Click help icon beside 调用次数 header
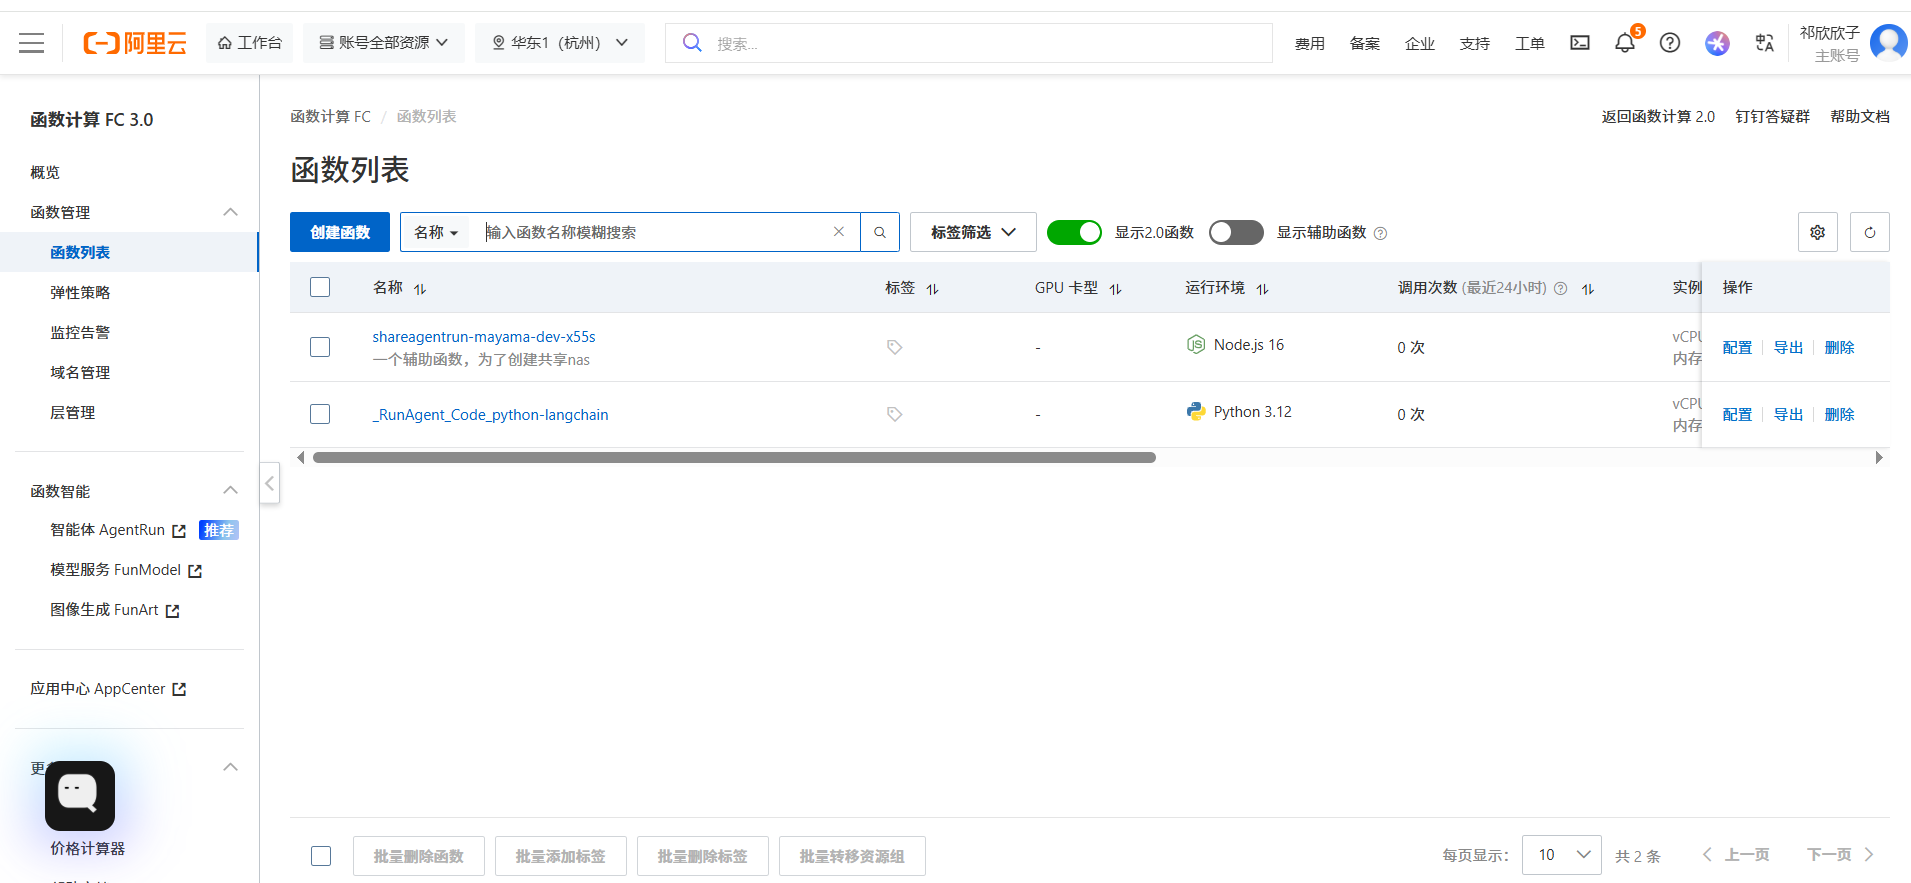The width and height of the screenshot is (1911, 883). (x=1560, y=289)
